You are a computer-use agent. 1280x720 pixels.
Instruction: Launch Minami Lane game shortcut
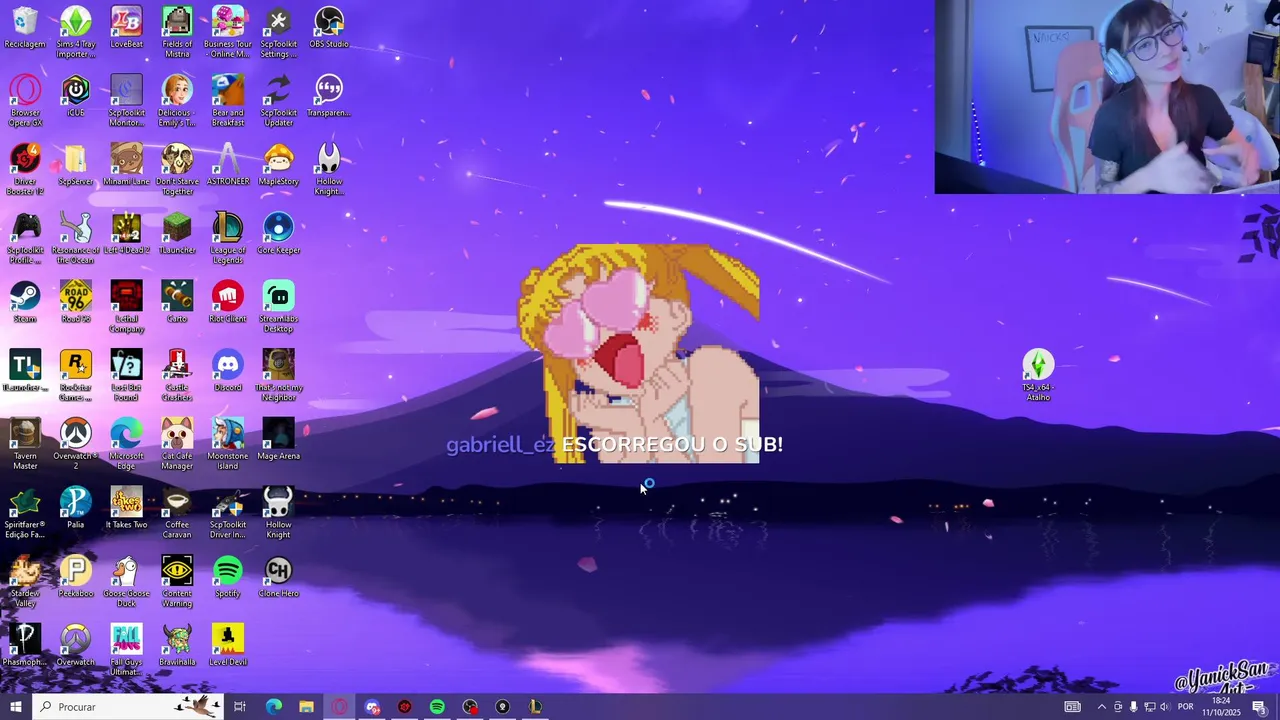point(126,165)
